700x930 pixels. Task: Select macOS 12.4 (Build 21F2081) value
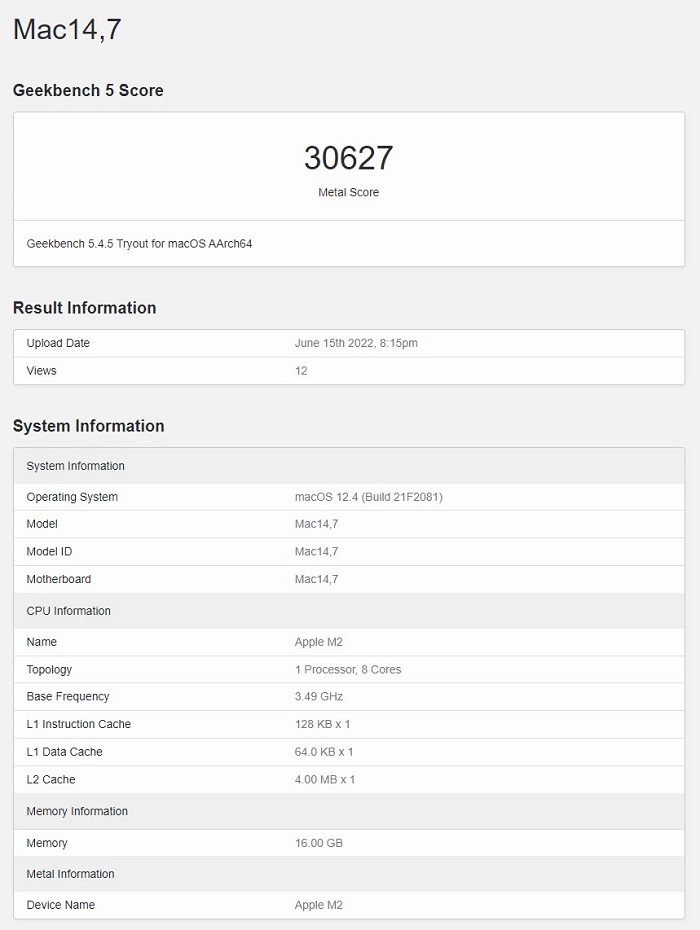369,497
